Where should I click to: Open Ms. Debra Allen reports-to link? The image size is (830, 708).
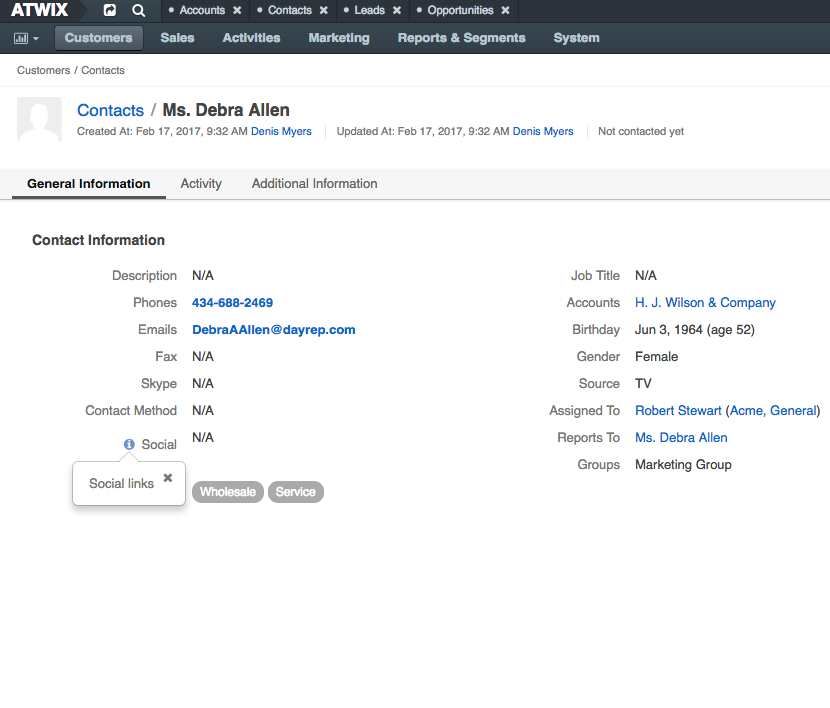(681, 438)
